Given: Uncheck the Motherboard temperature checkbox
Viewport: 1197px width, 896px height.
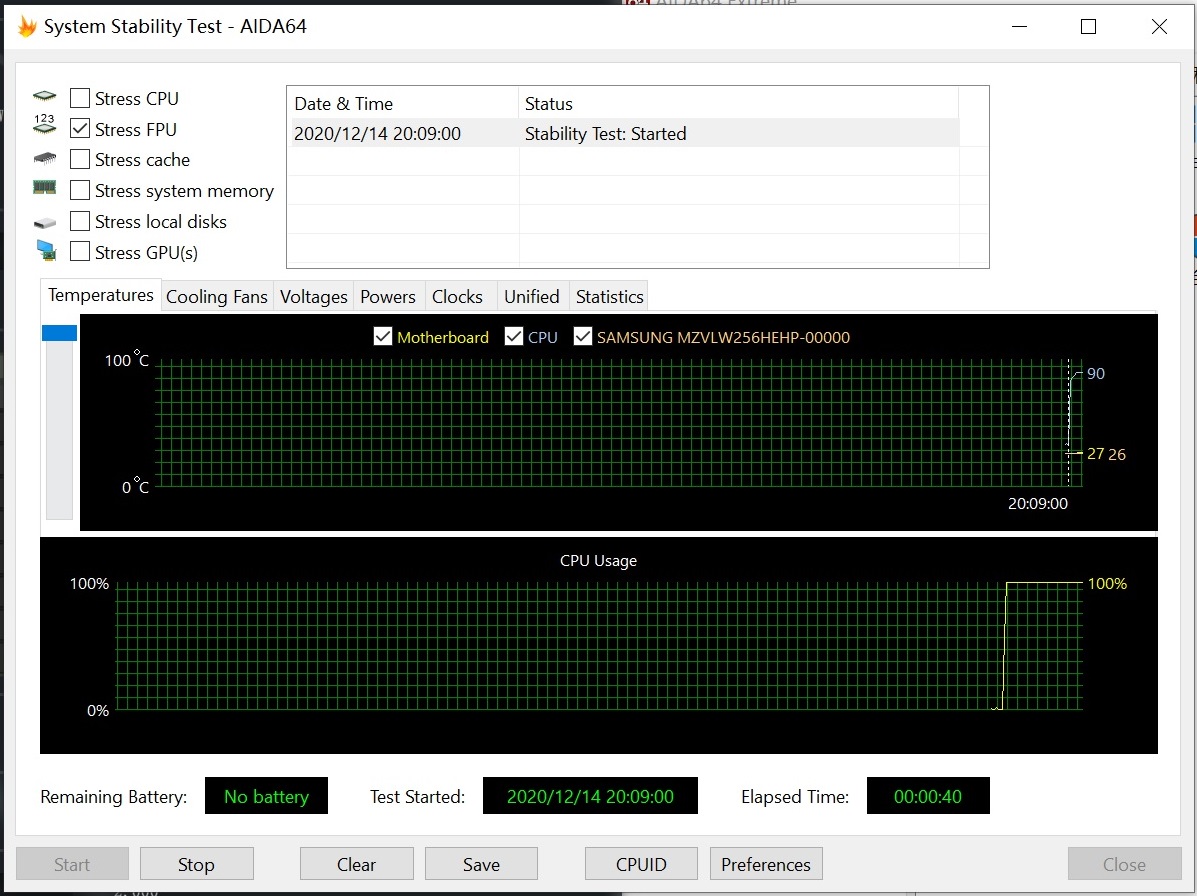Looking at the screenshot, I should 383,336.
